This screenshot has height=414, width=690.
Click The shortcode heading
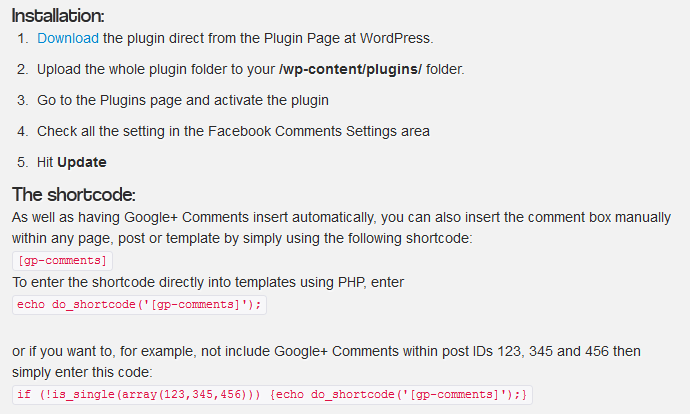point(73,194)
